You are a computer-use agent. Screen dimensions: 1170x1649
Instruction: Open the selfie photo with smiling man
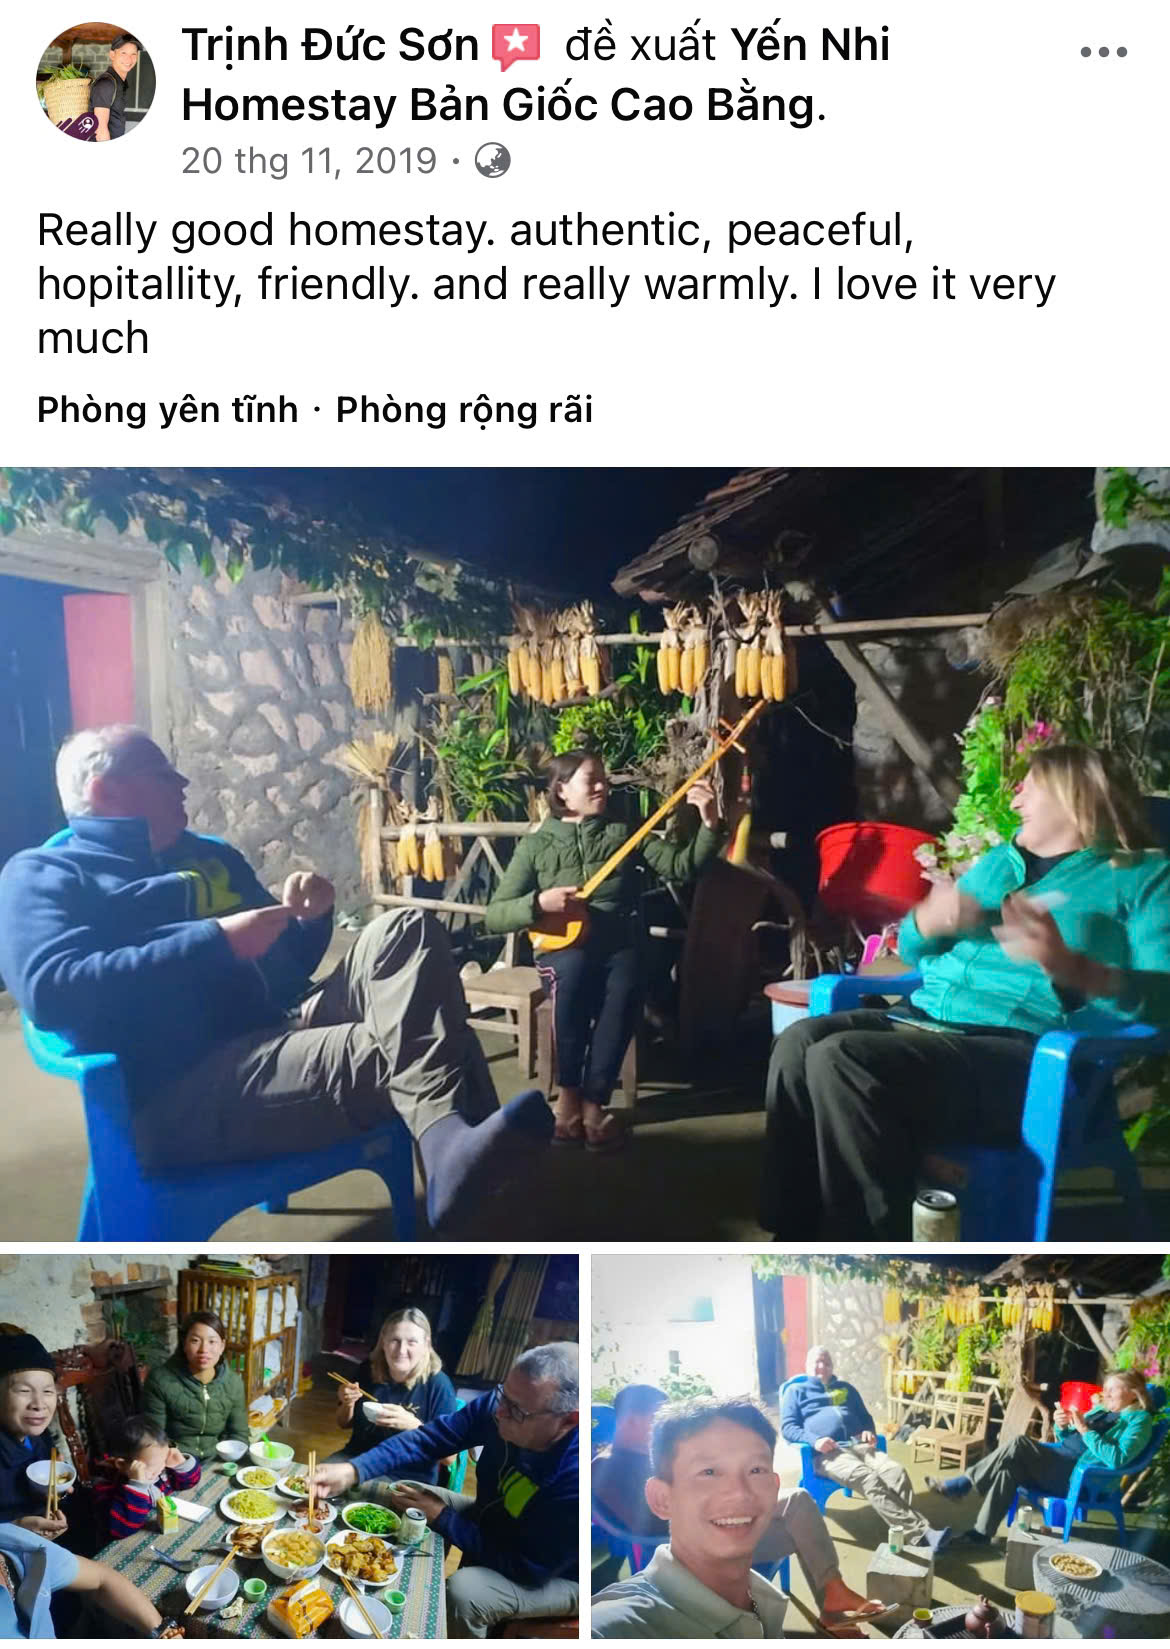pos(880,1446)
